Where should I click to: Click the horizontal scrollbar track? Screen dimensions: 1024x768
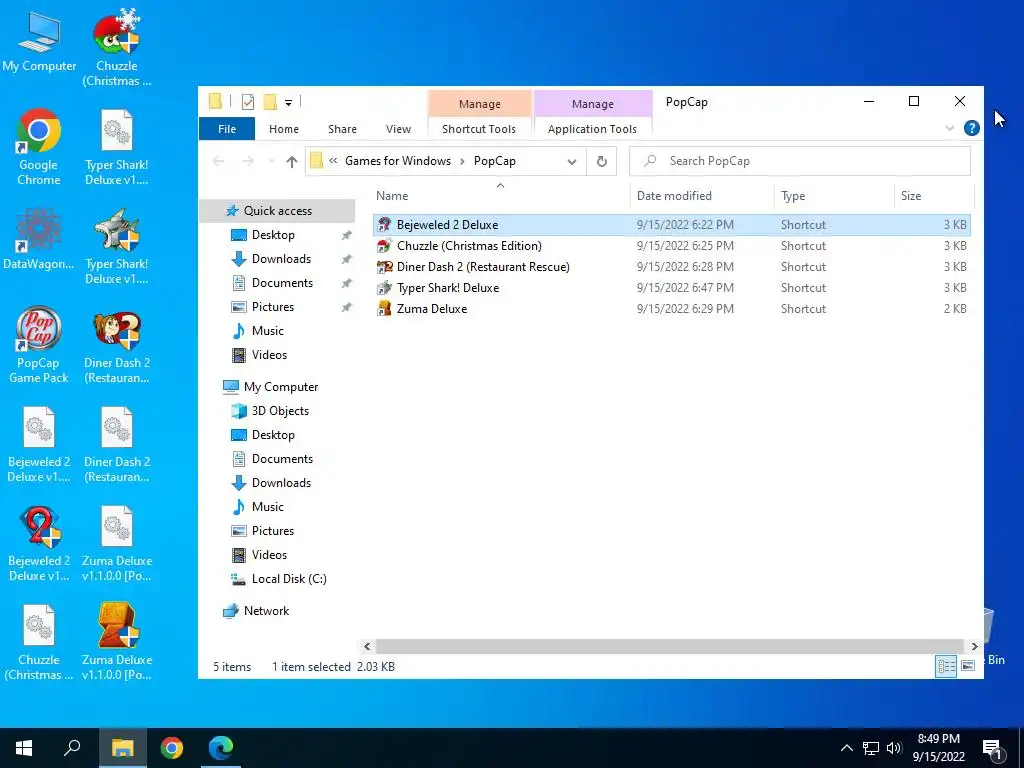coord(670,646)
